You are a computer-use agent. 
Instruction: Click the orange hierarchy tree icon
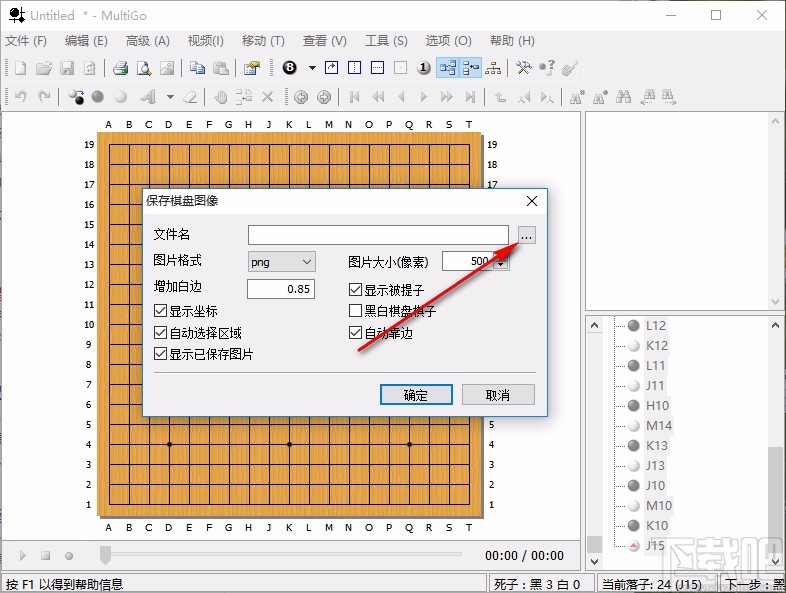[x=493, y=67]
